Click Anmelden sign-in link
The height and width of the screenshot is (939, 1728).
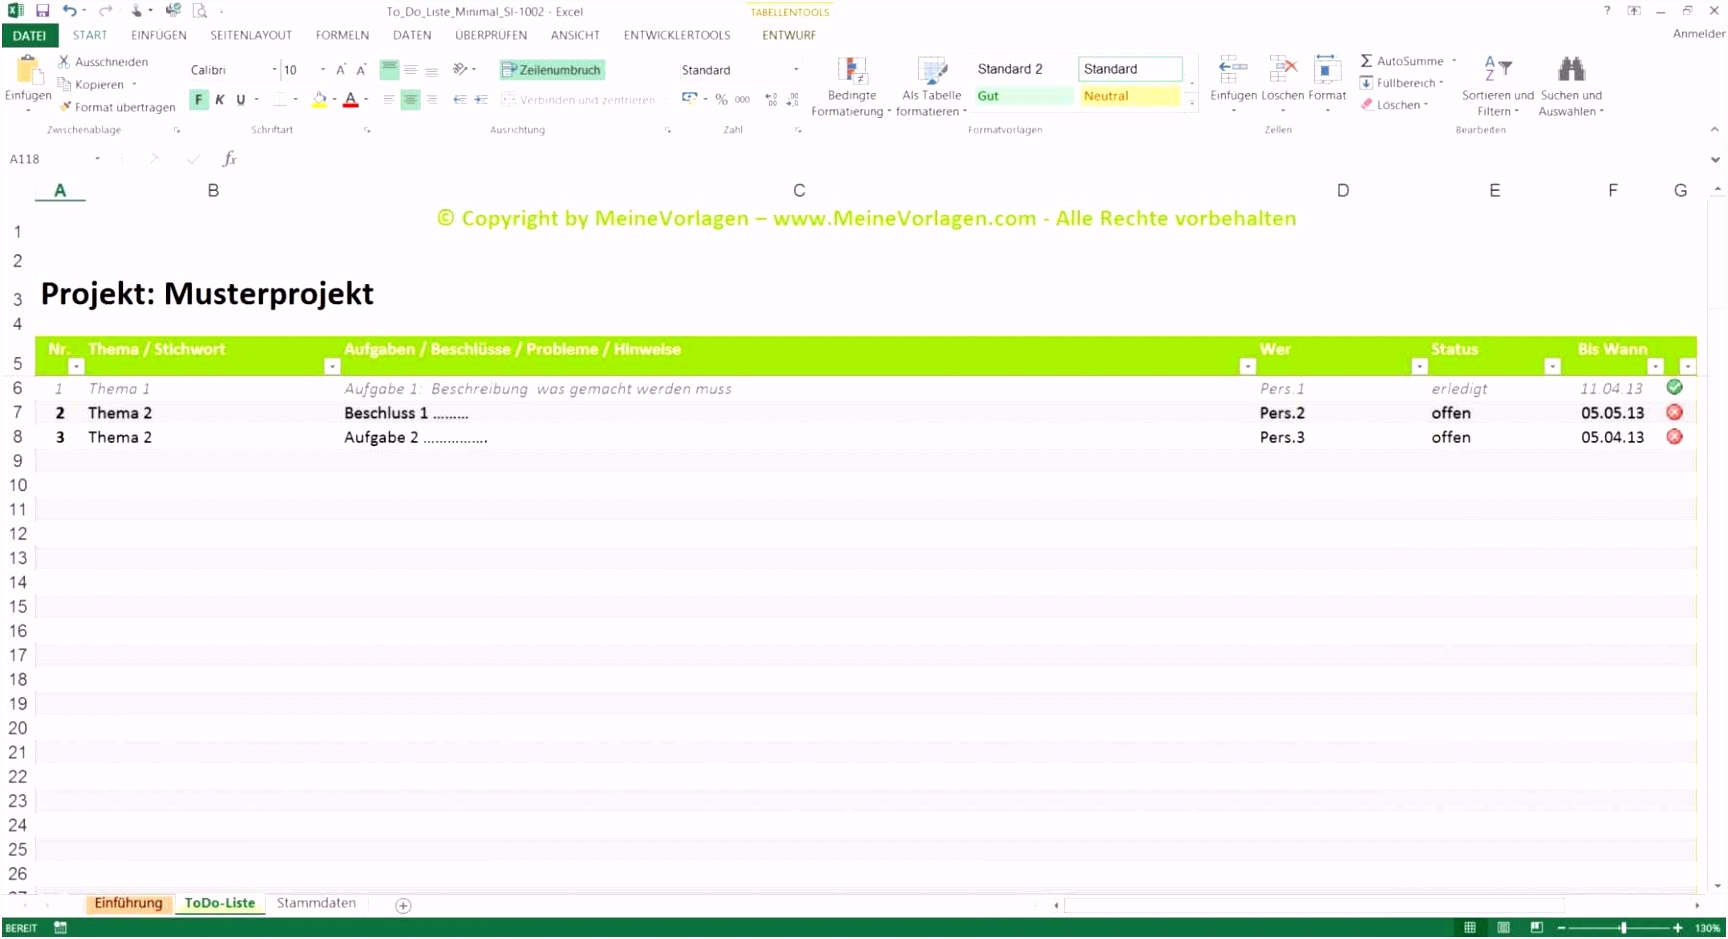pos(1699,34)
